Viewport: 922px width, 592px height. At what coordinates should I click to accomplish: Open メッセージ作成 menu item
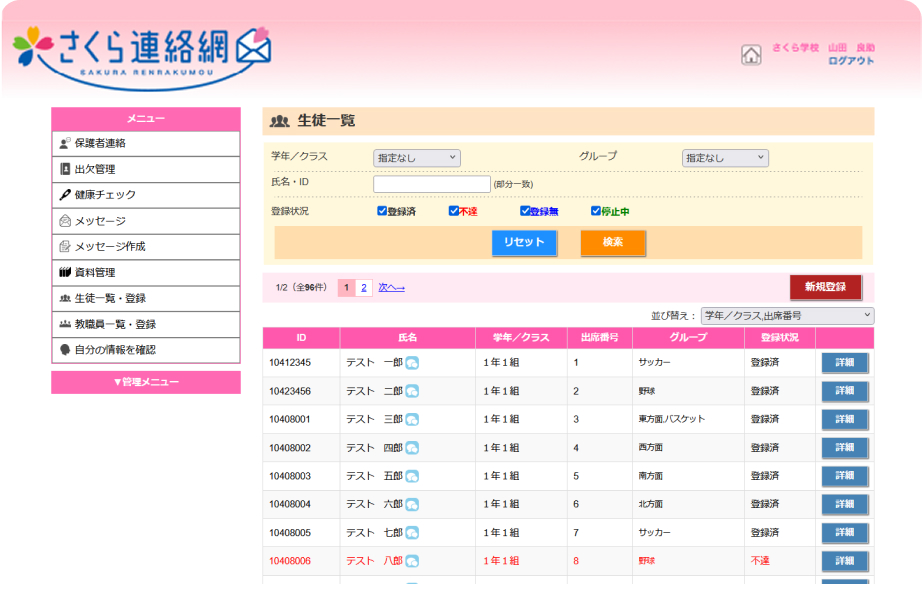point(146,247)
